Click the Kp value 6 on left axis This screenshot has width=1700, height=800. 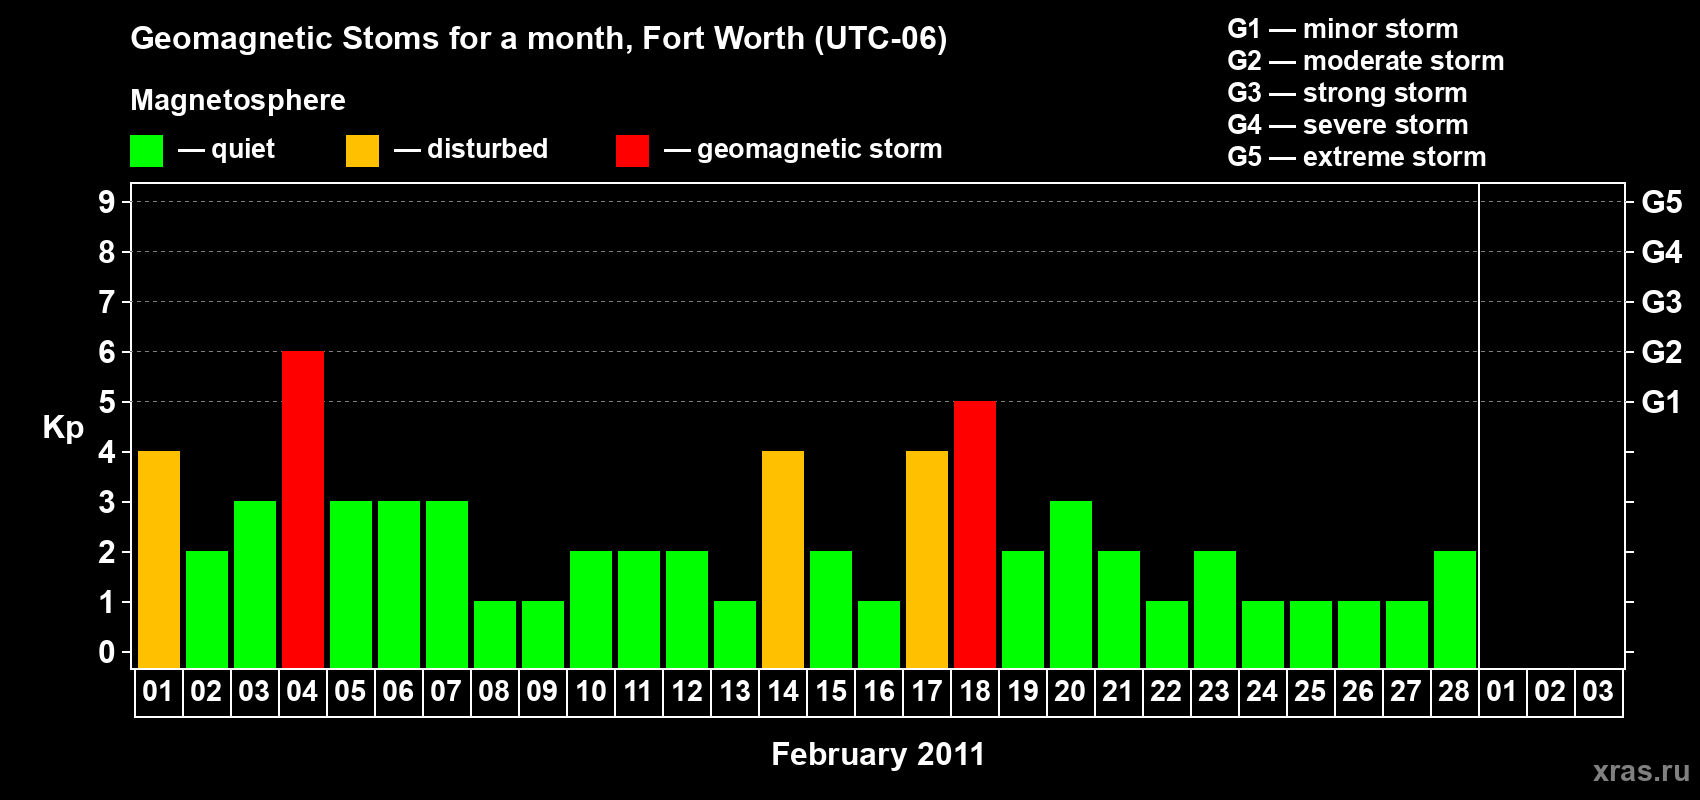coord(107,352)
